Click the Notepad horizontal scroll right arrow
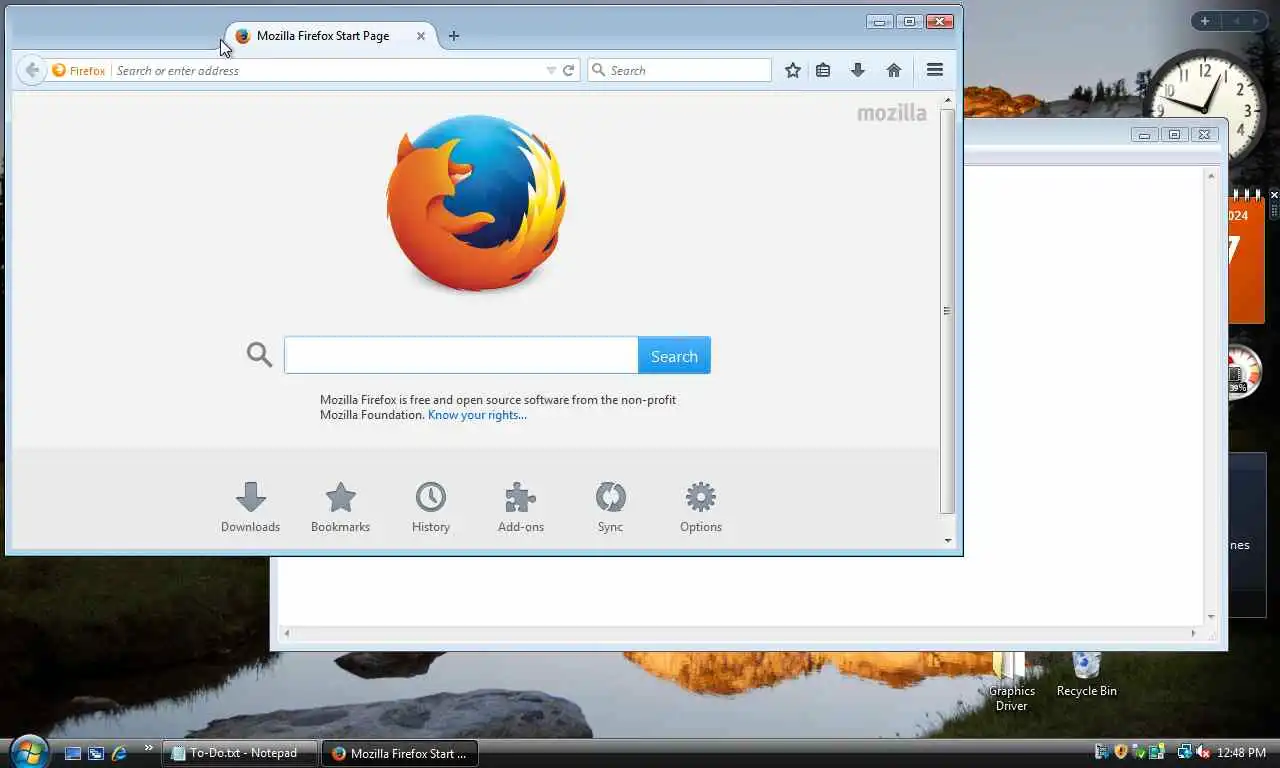Image resolution: width=1280 pixels, height=768 pixels. pyautogui.click(x=1193, y=633)
